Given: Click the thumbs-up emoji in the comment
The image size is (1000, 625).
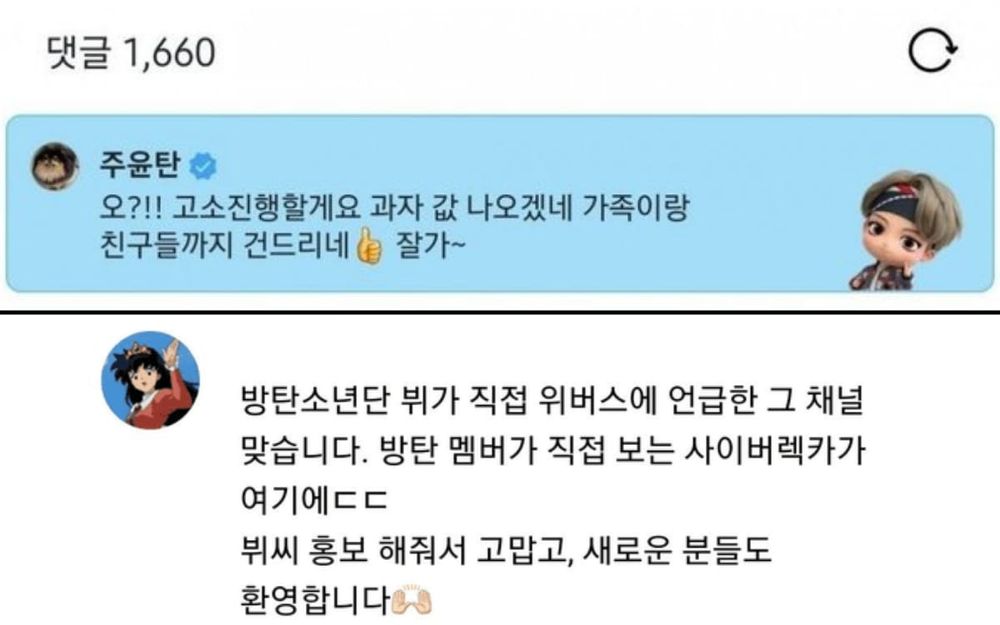Looking at the screenshot, I should pyautogui.click(x=370, y=247).
